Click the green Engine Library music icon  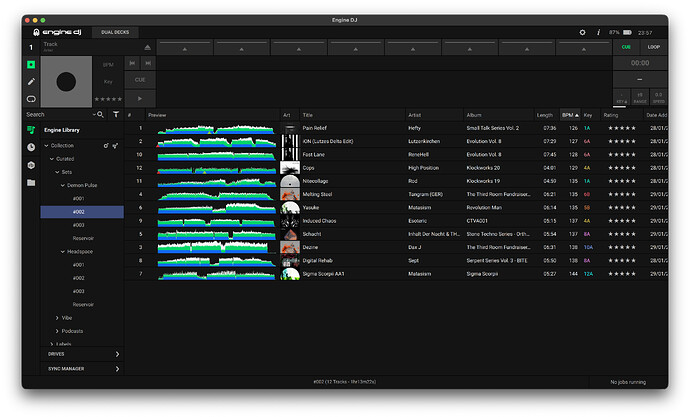31,130
